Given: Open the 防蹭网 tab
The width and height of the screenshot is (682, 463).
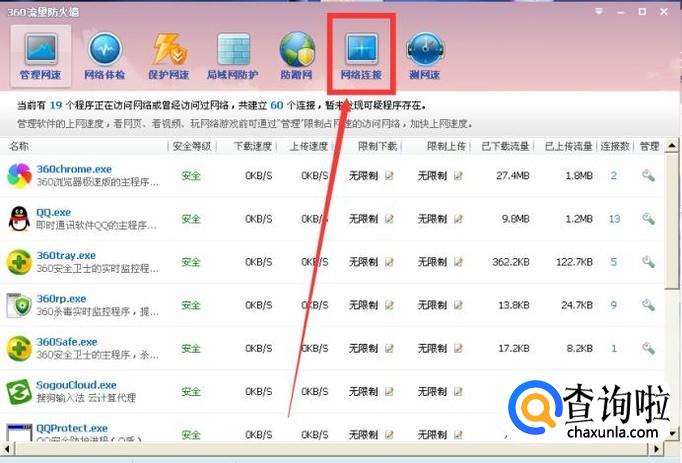Looking at the screenshot, I should [297, 56].
